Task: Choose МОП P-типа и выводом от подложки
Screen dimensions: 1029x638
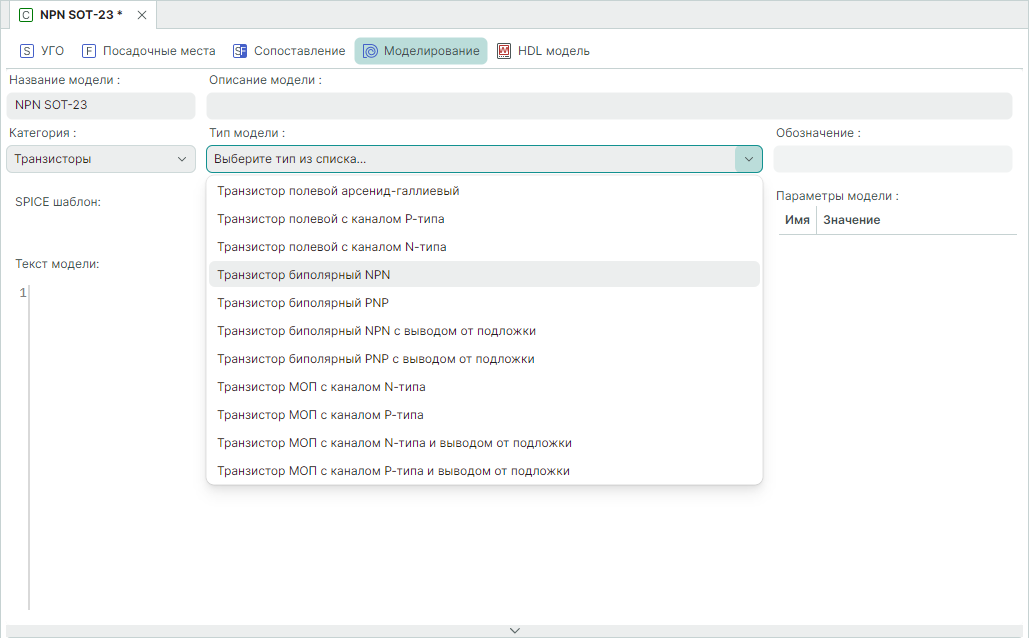Action: point(484,471)
